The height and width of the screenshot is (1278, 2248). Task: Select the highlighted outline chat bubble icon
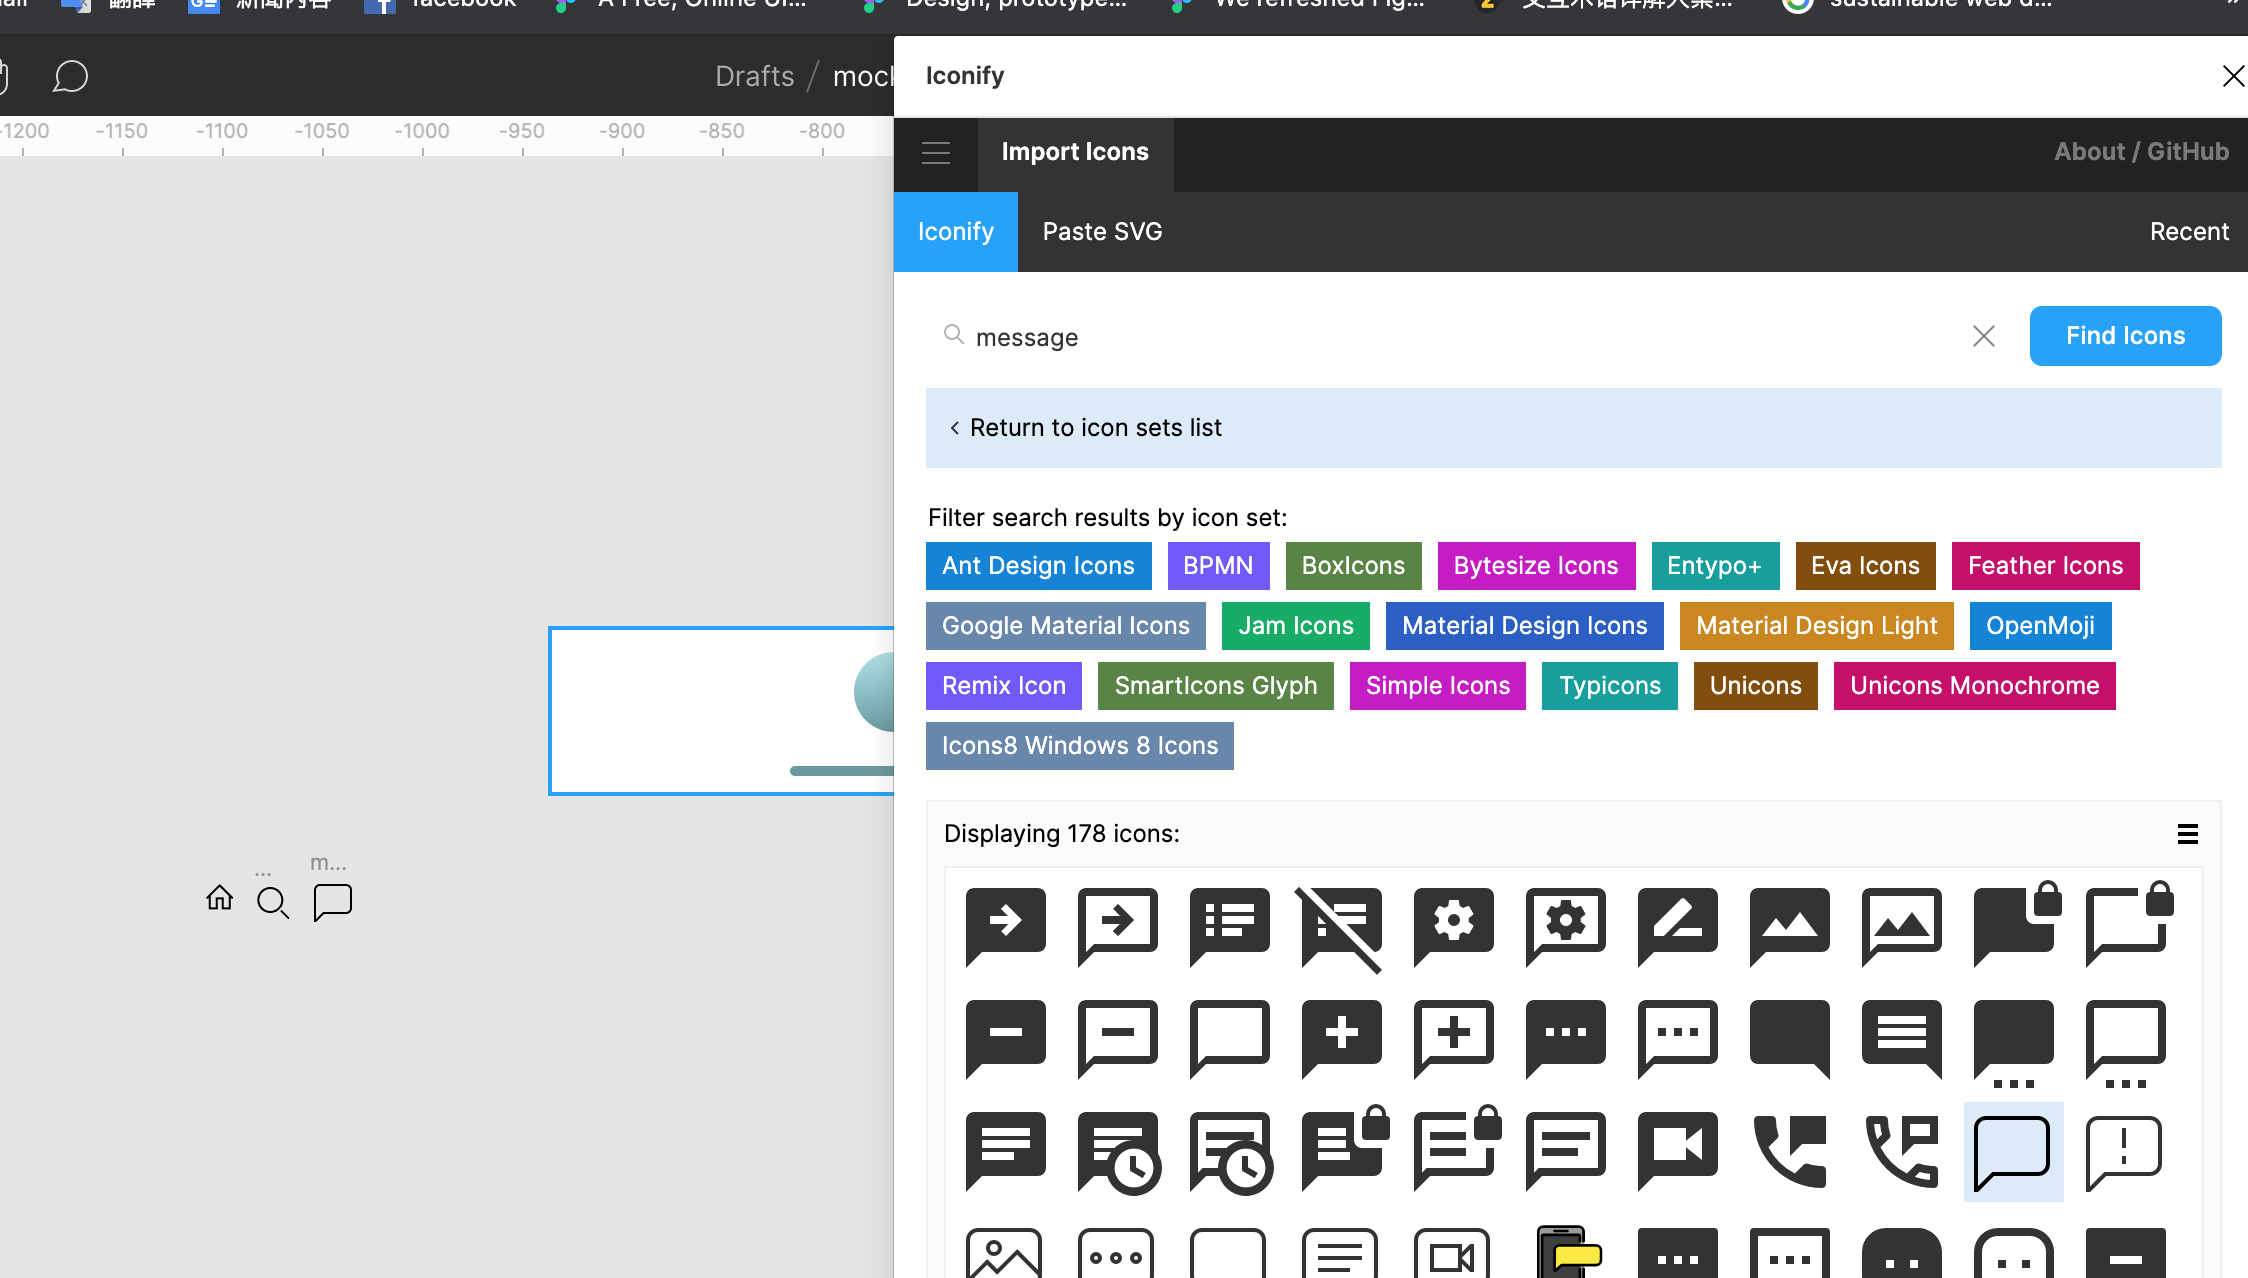point(2013,1151)
